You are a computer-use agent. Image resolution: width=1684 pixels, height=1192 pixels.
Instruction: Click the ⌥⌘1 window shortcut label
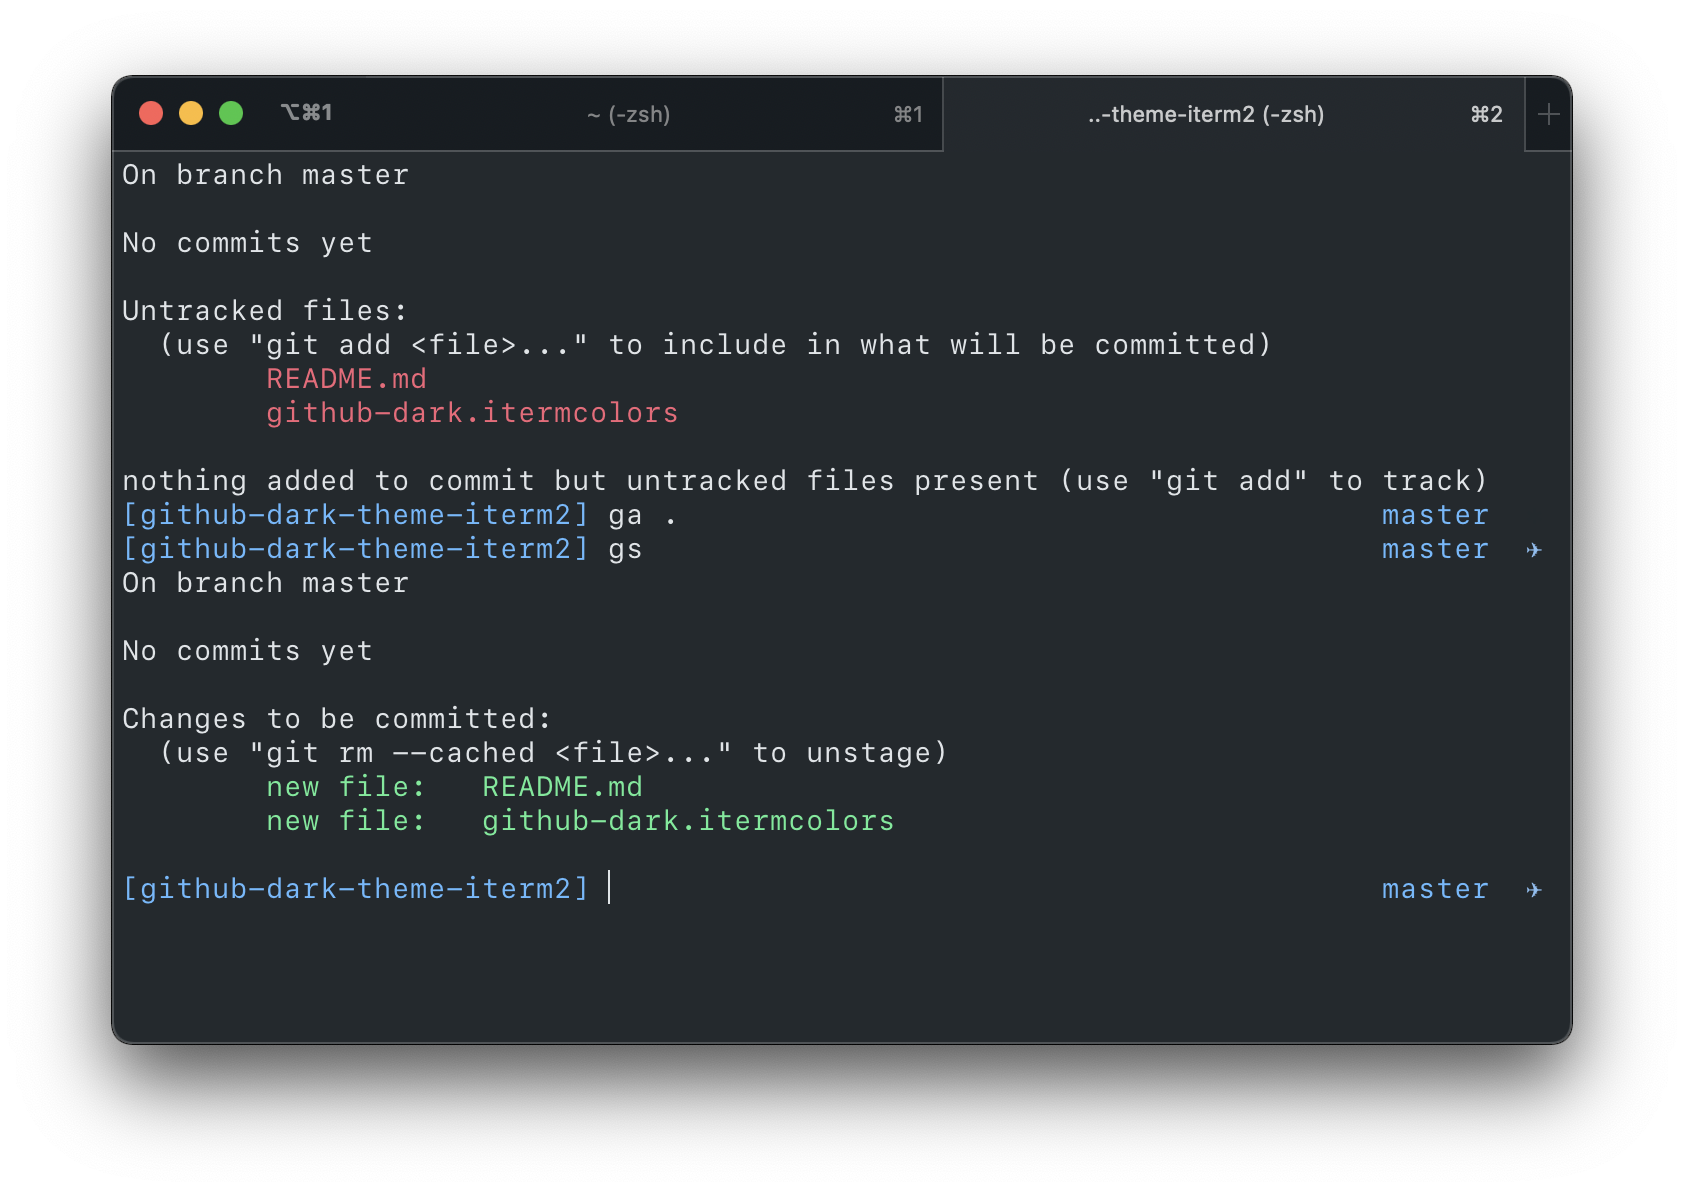pos(306,113)
